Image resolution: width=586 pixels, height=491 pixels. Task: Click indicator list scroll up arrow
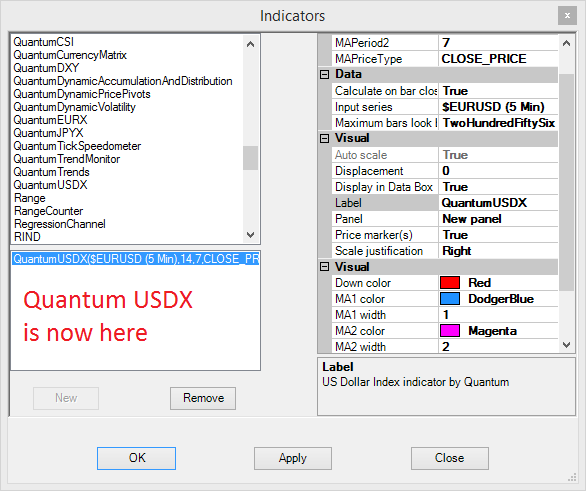(250, 44)
